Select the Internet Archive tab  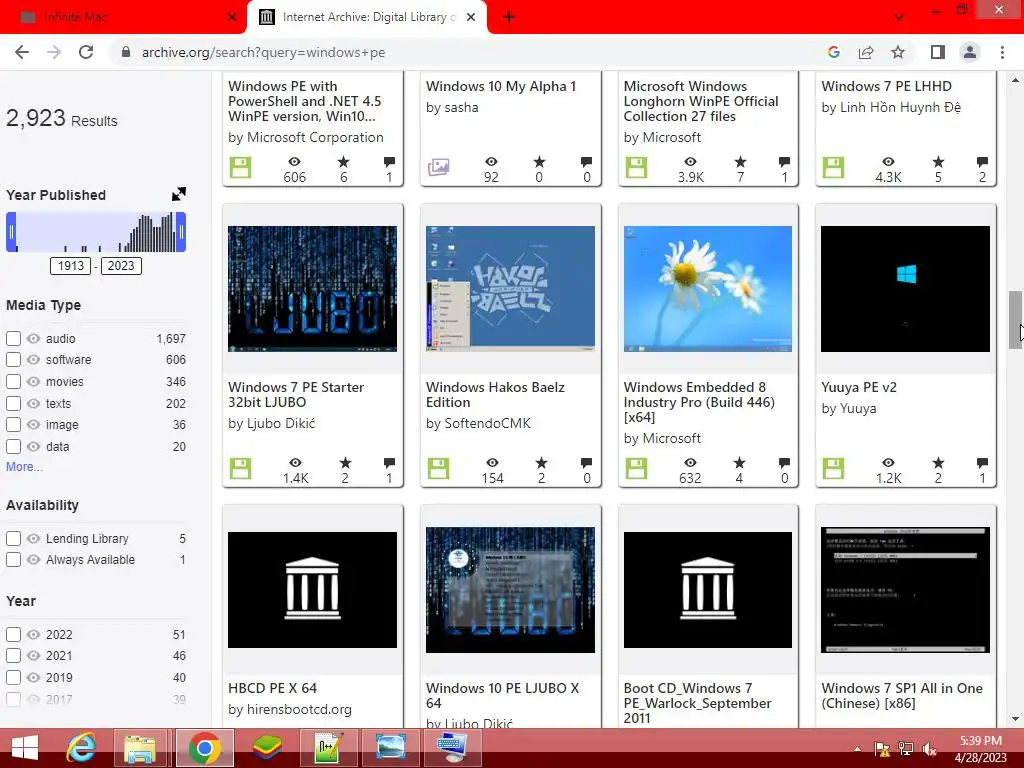(369, 17)
